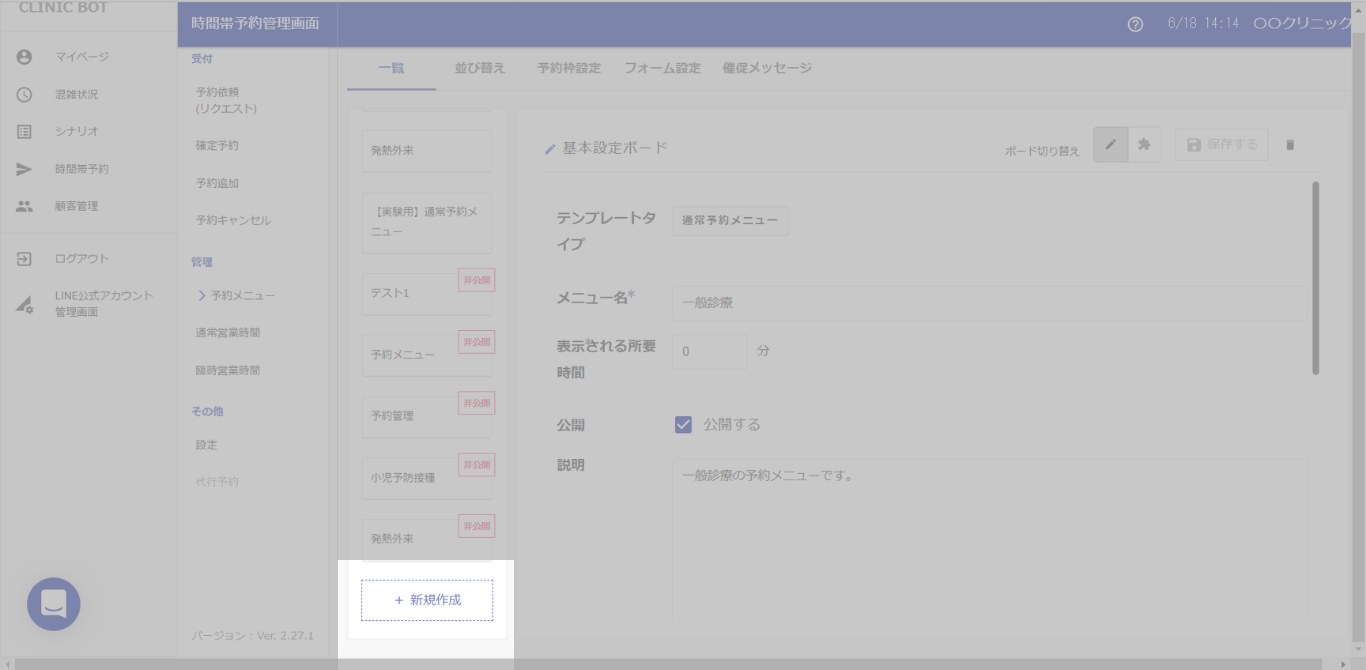The image size is (1366, 670).
Task: Click the 通常予約メニュー template type selector
Action: [x=730, y=221]
